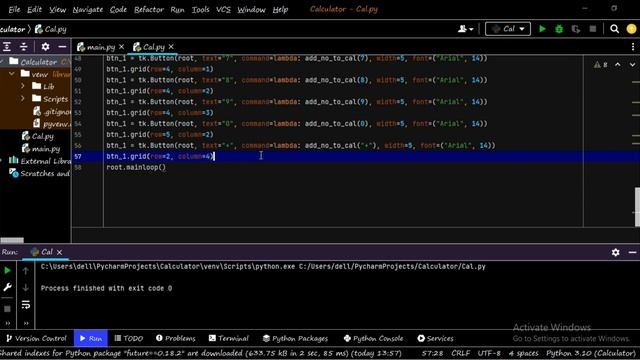Viewport: 640px width, 360px height.
Task: Select Cal.py in the project tree
Action: tap(38, 136)
